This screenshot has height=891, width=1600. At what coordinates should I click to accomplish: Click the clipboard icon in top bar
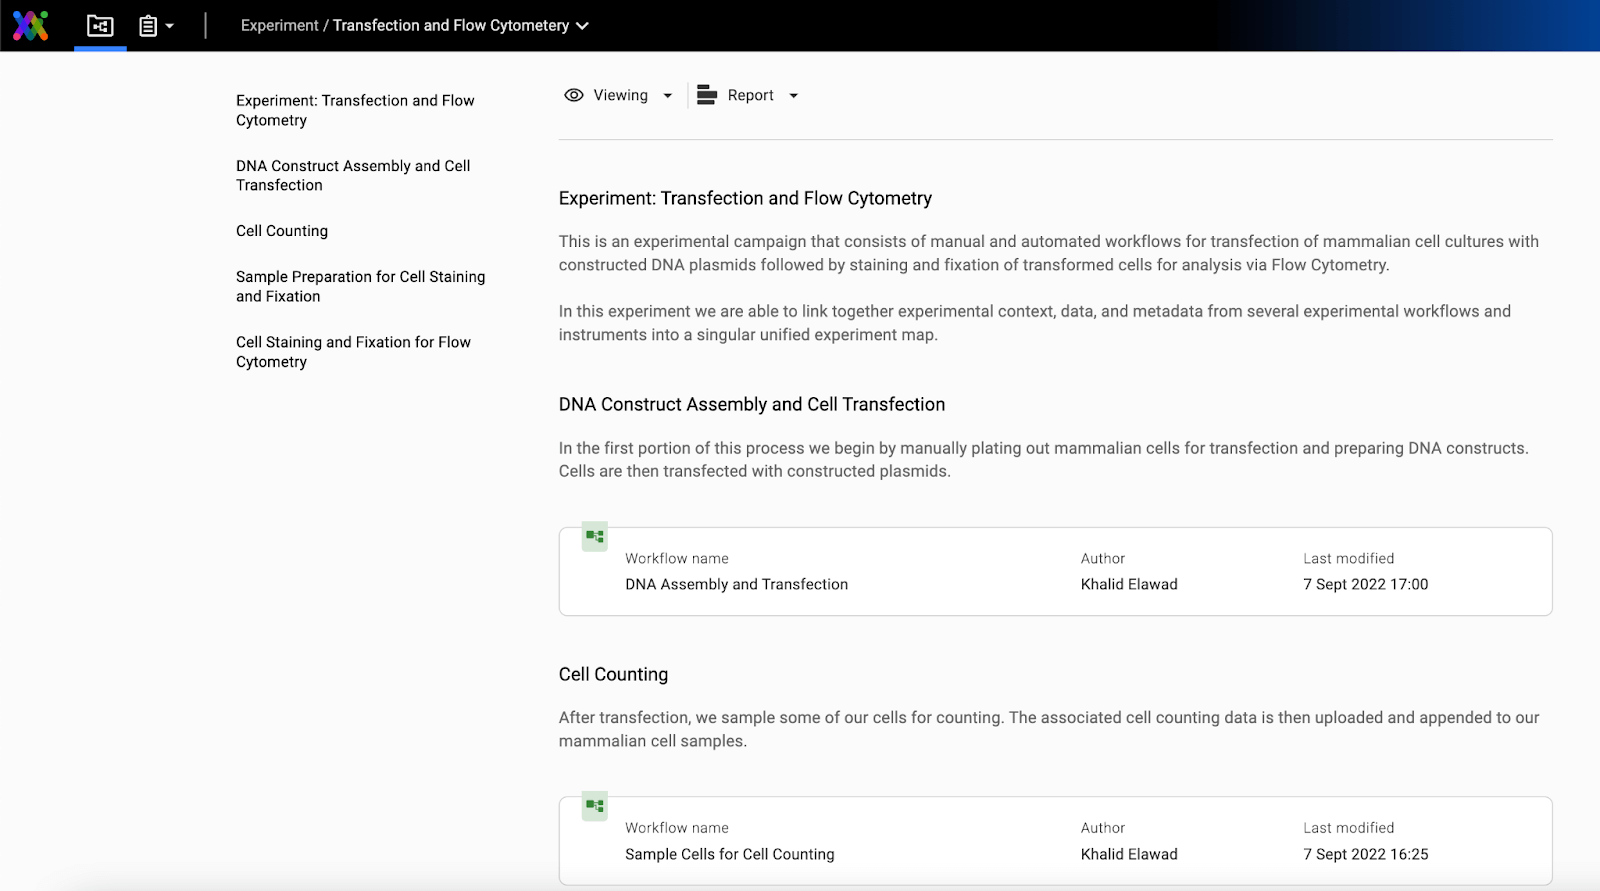148,26
